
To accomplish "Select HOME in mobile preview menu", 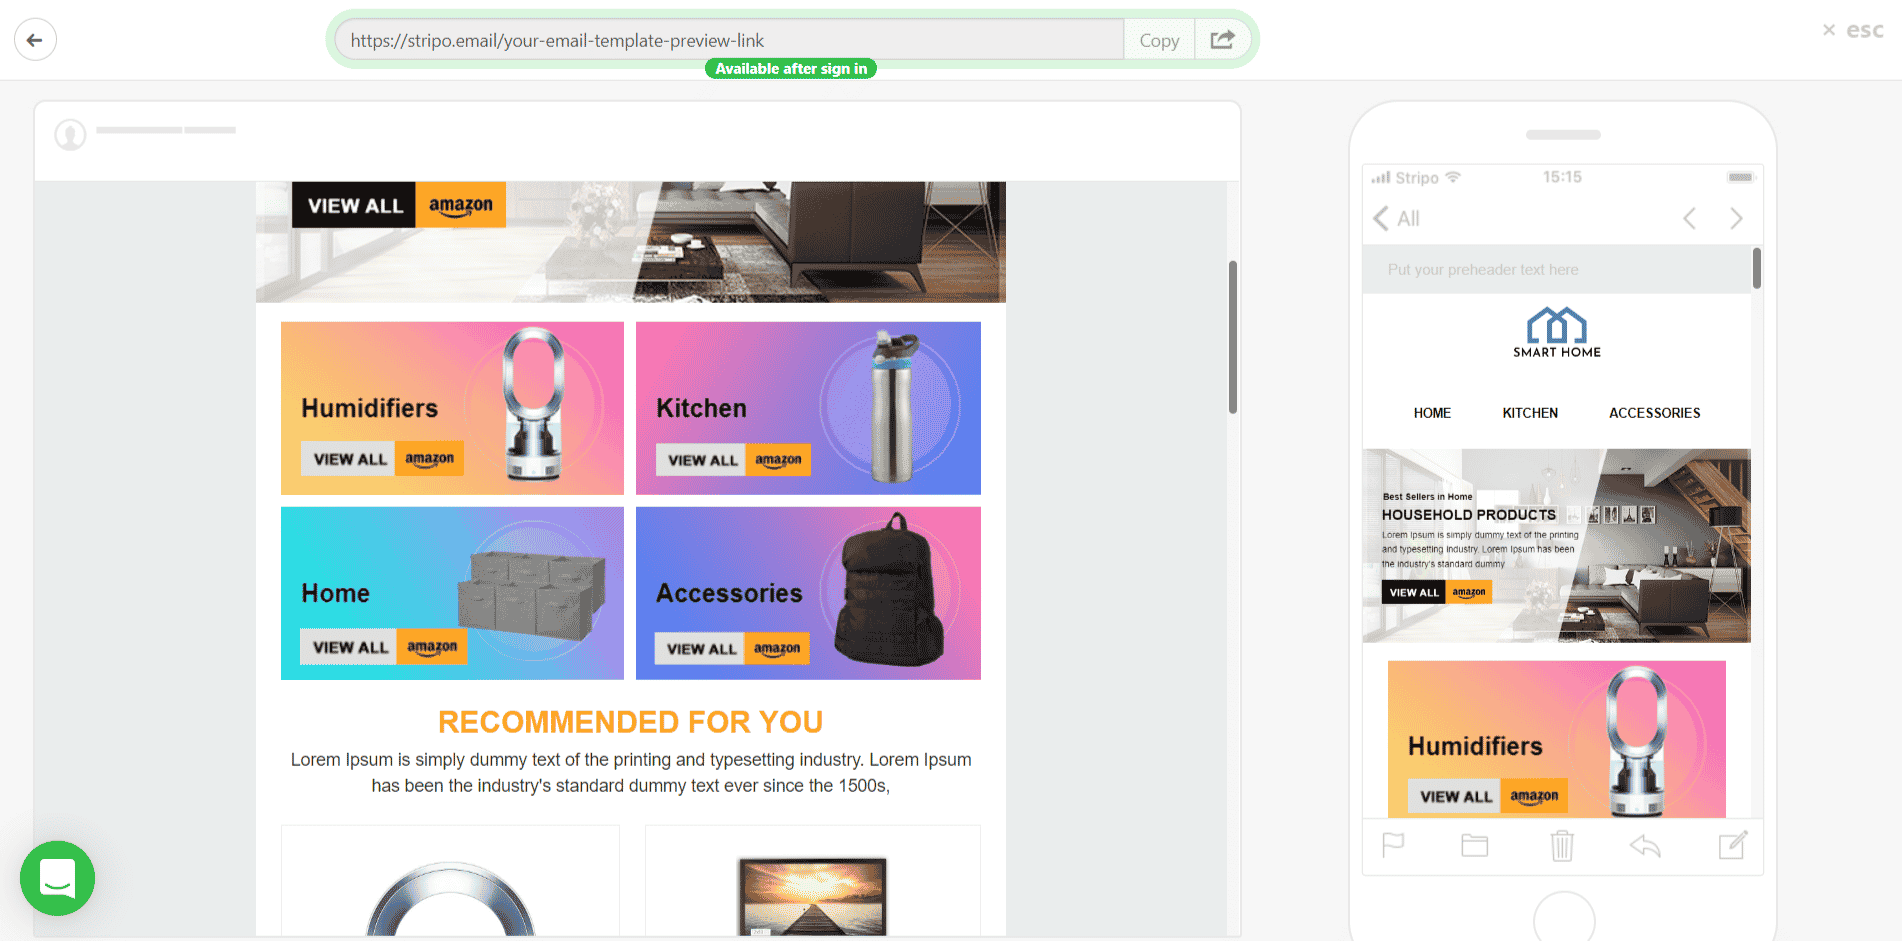I will 1432,413.
